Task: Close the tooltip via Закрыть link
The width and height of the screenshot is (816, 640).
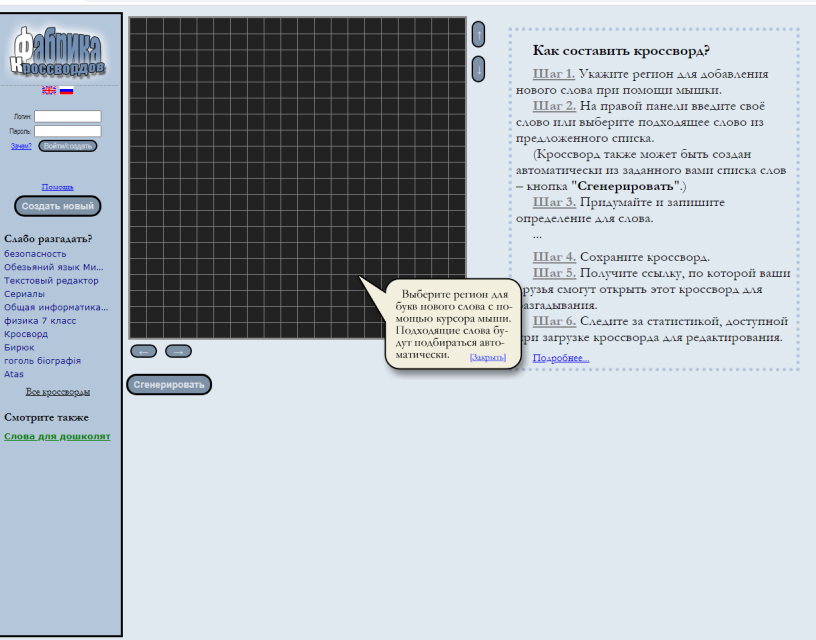Action: coord(487,357)
